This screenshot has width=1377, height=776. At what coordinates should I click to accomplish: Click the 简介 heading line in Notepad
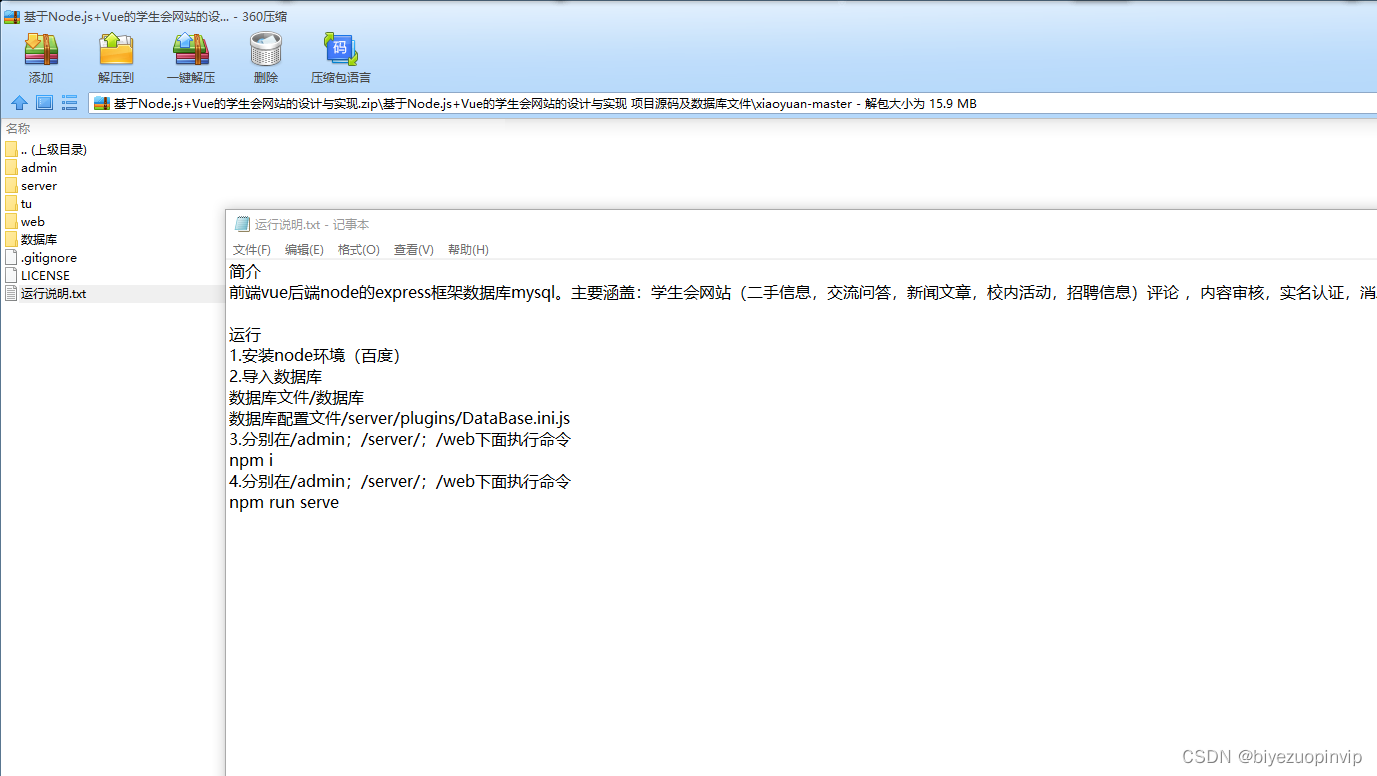pyautogui.click(x=245, y=272)
